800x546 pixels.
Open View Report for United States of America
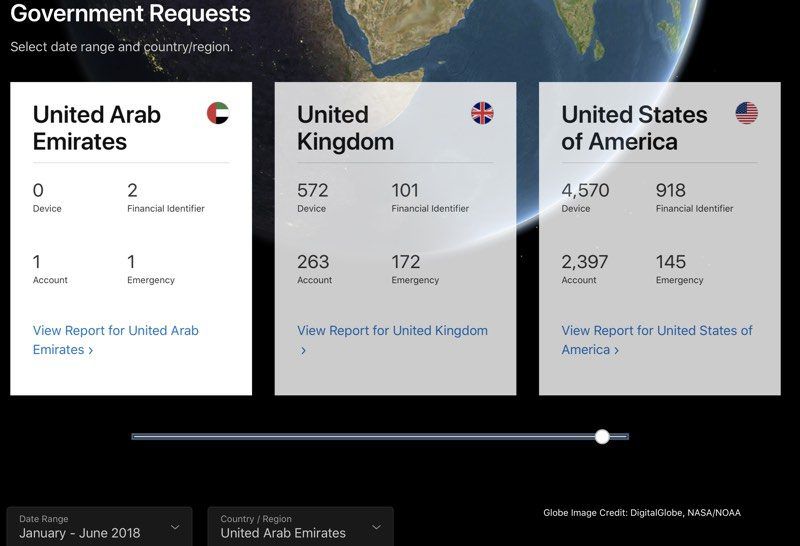click(x=657, y=340)
